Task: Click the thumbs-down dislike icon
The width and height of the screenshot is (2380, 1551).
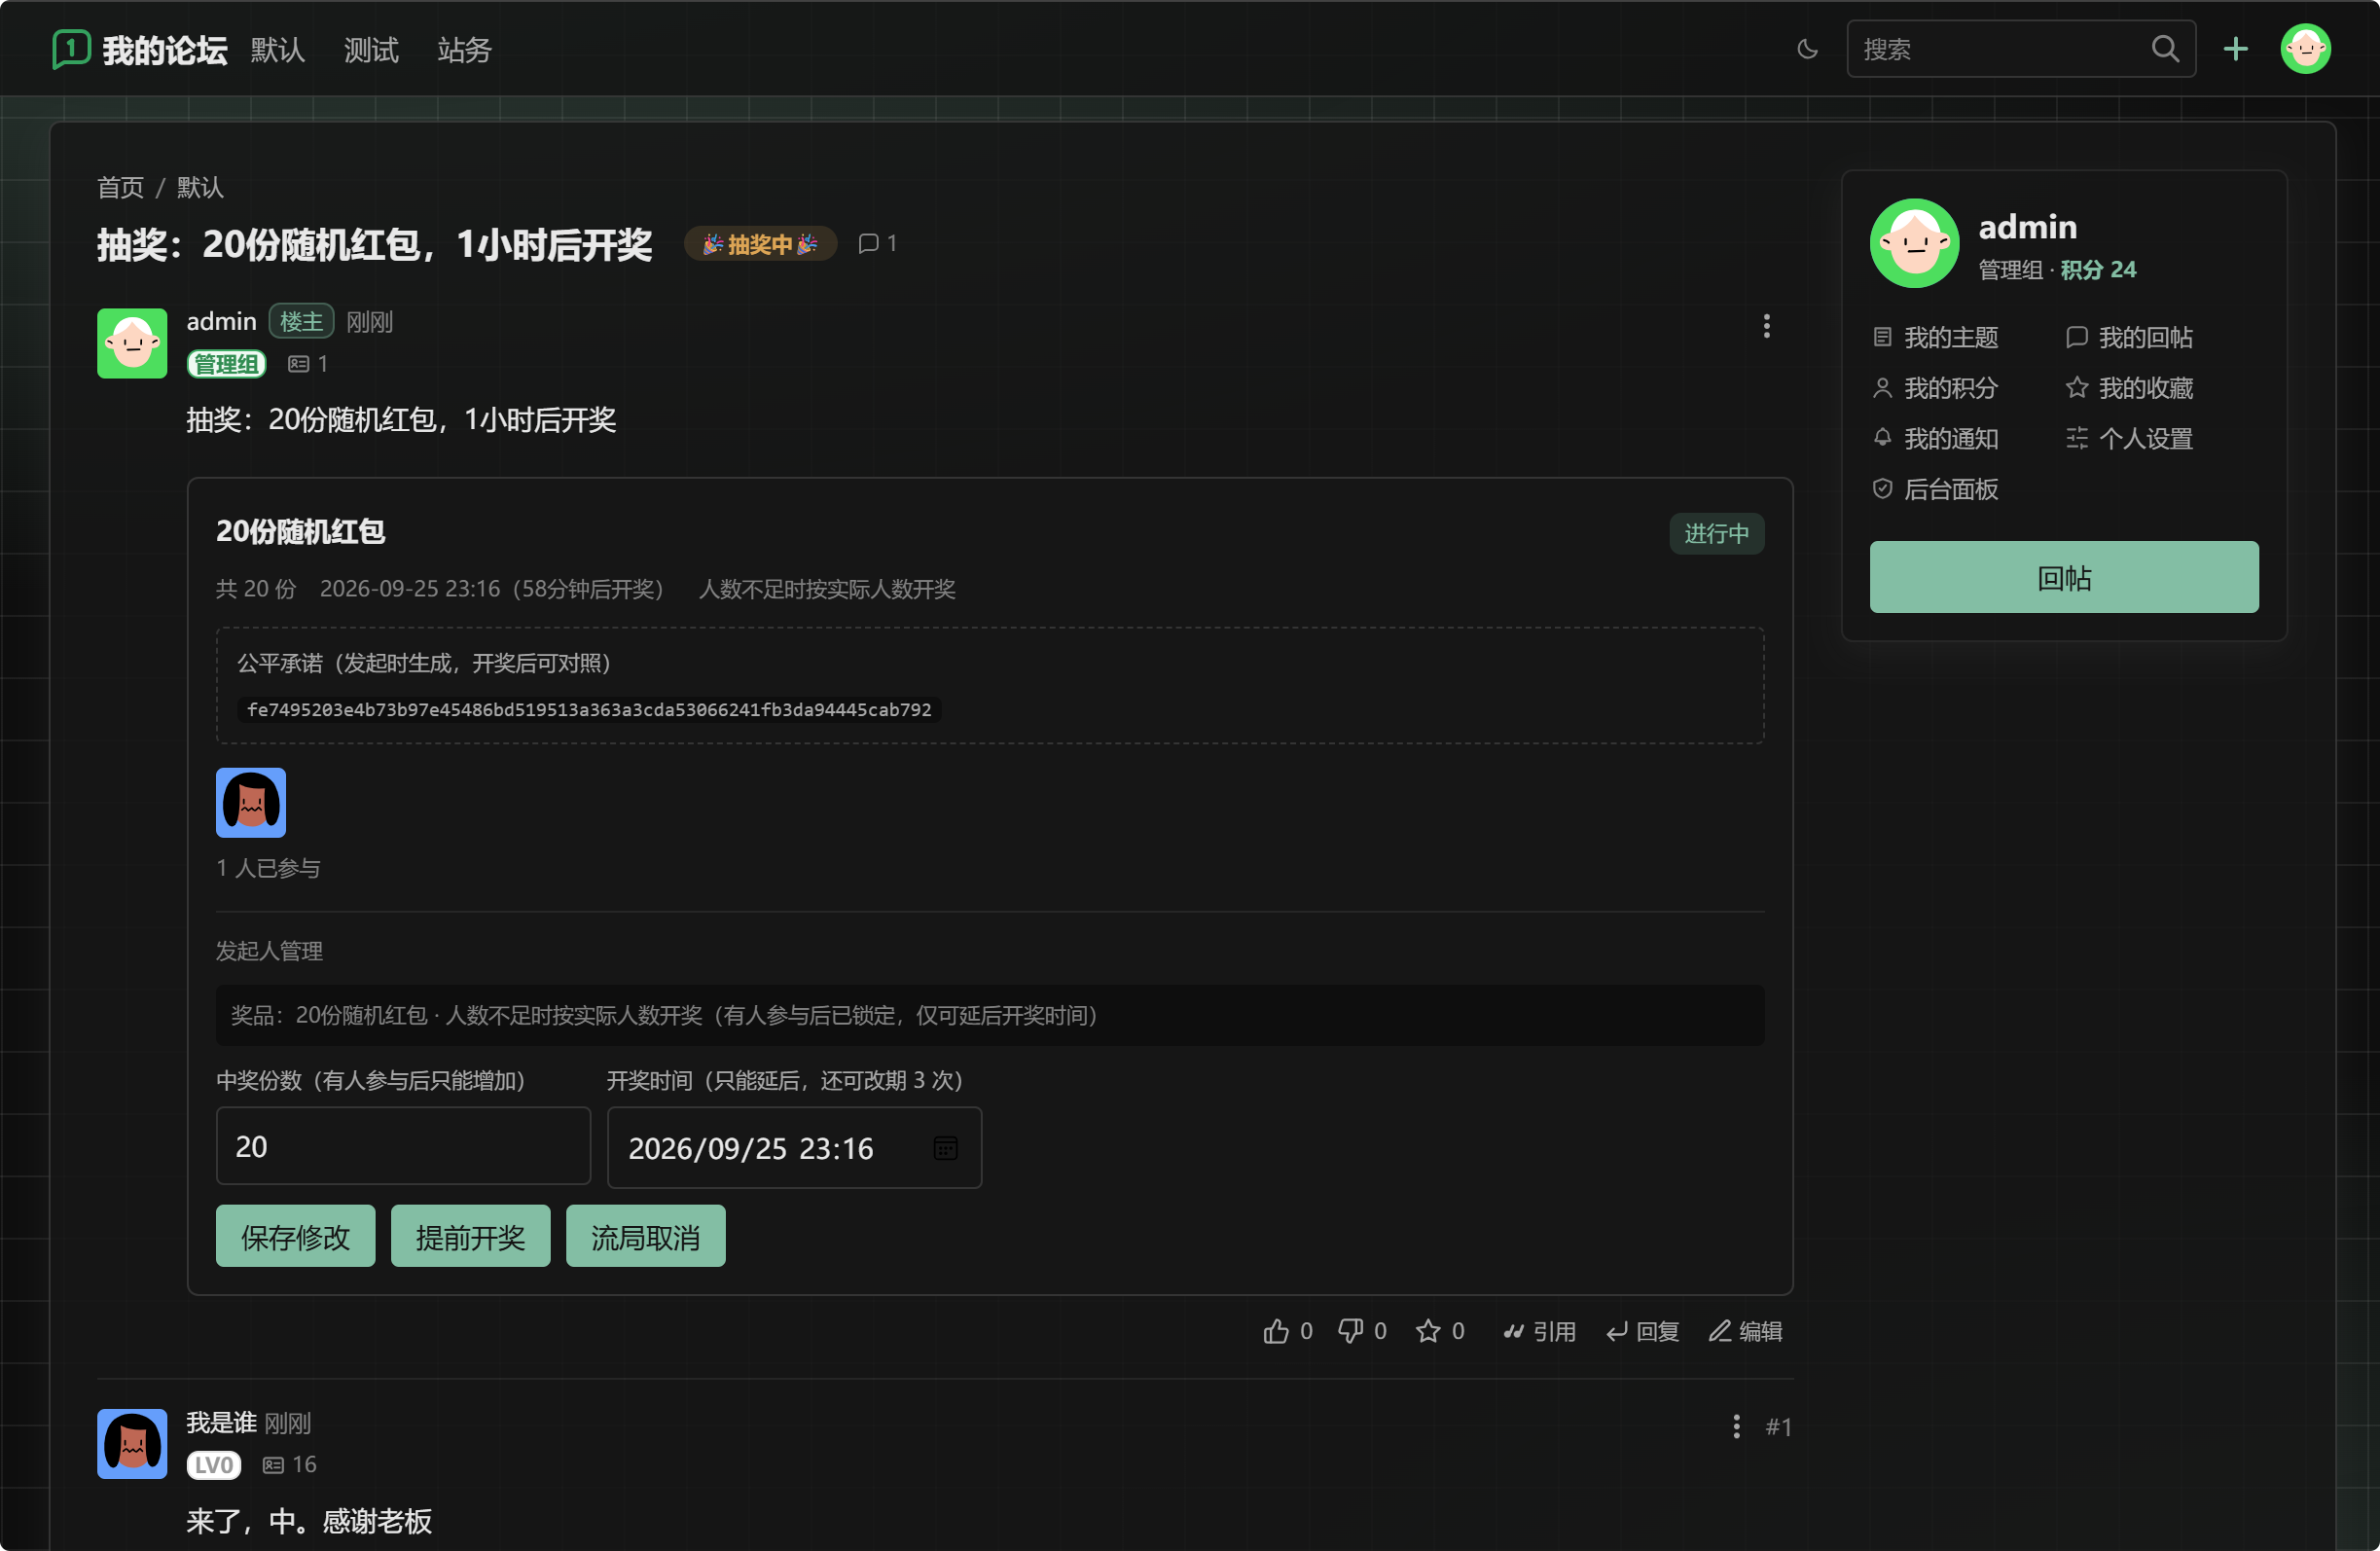Action: coord(1350,1331)
